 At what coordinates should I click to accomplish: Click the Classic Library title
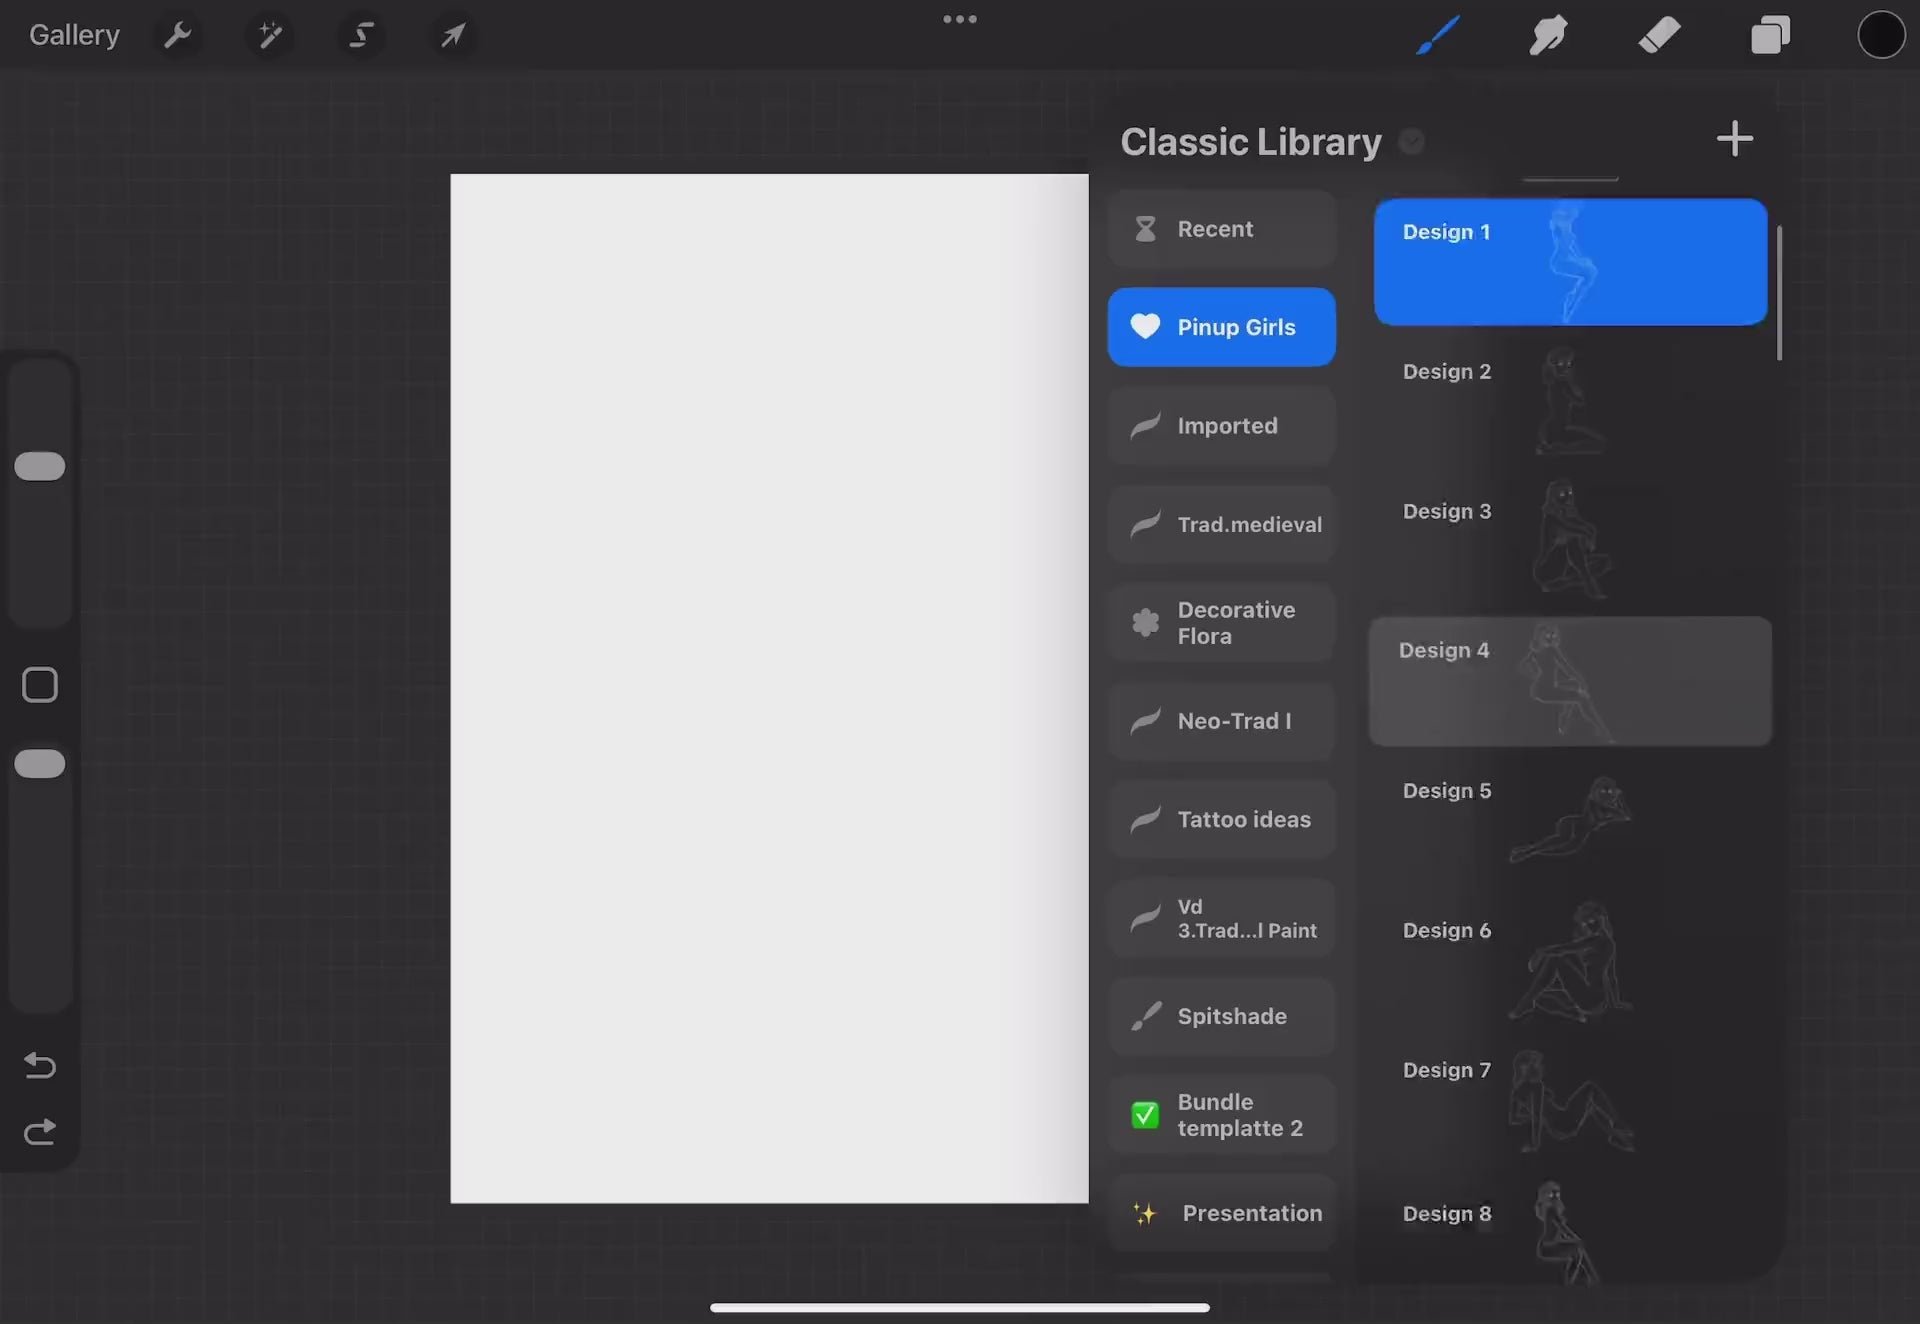click(x=1251, y=142)
